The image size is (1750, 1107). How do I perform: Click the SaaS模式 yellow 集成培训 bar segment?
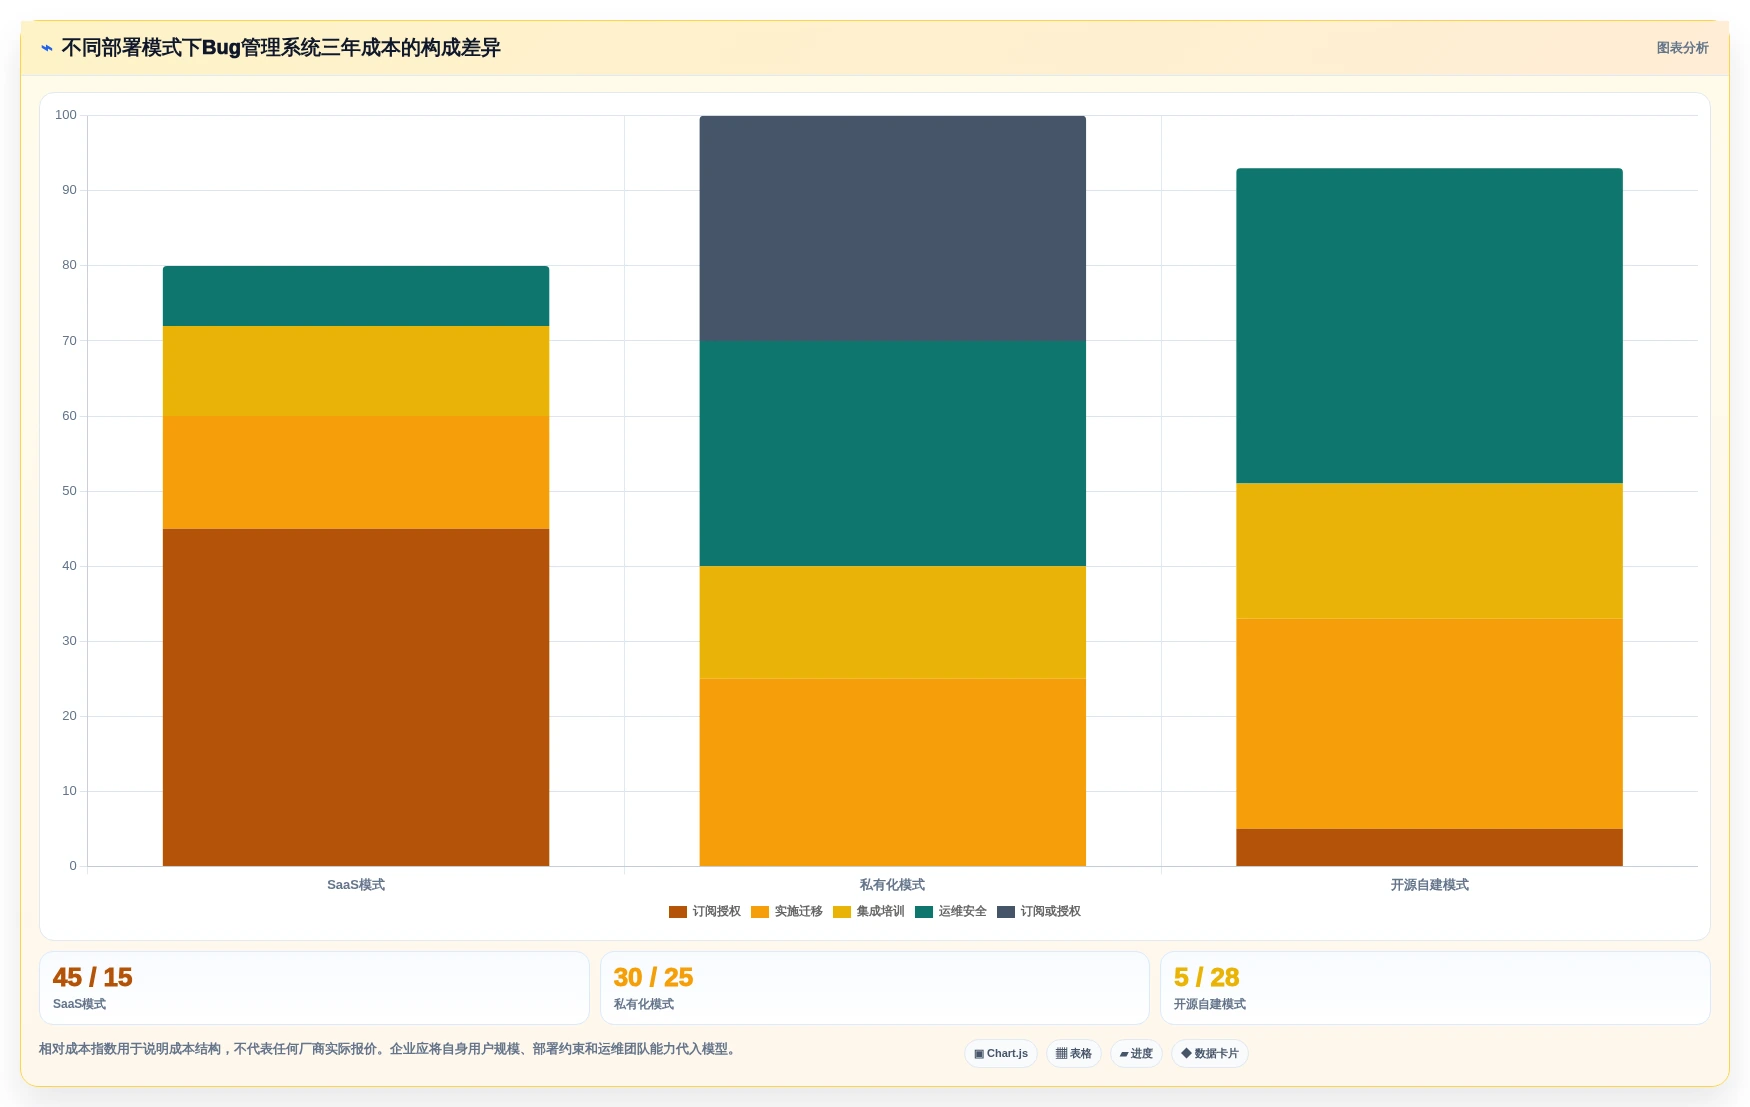tap(356, 371)
